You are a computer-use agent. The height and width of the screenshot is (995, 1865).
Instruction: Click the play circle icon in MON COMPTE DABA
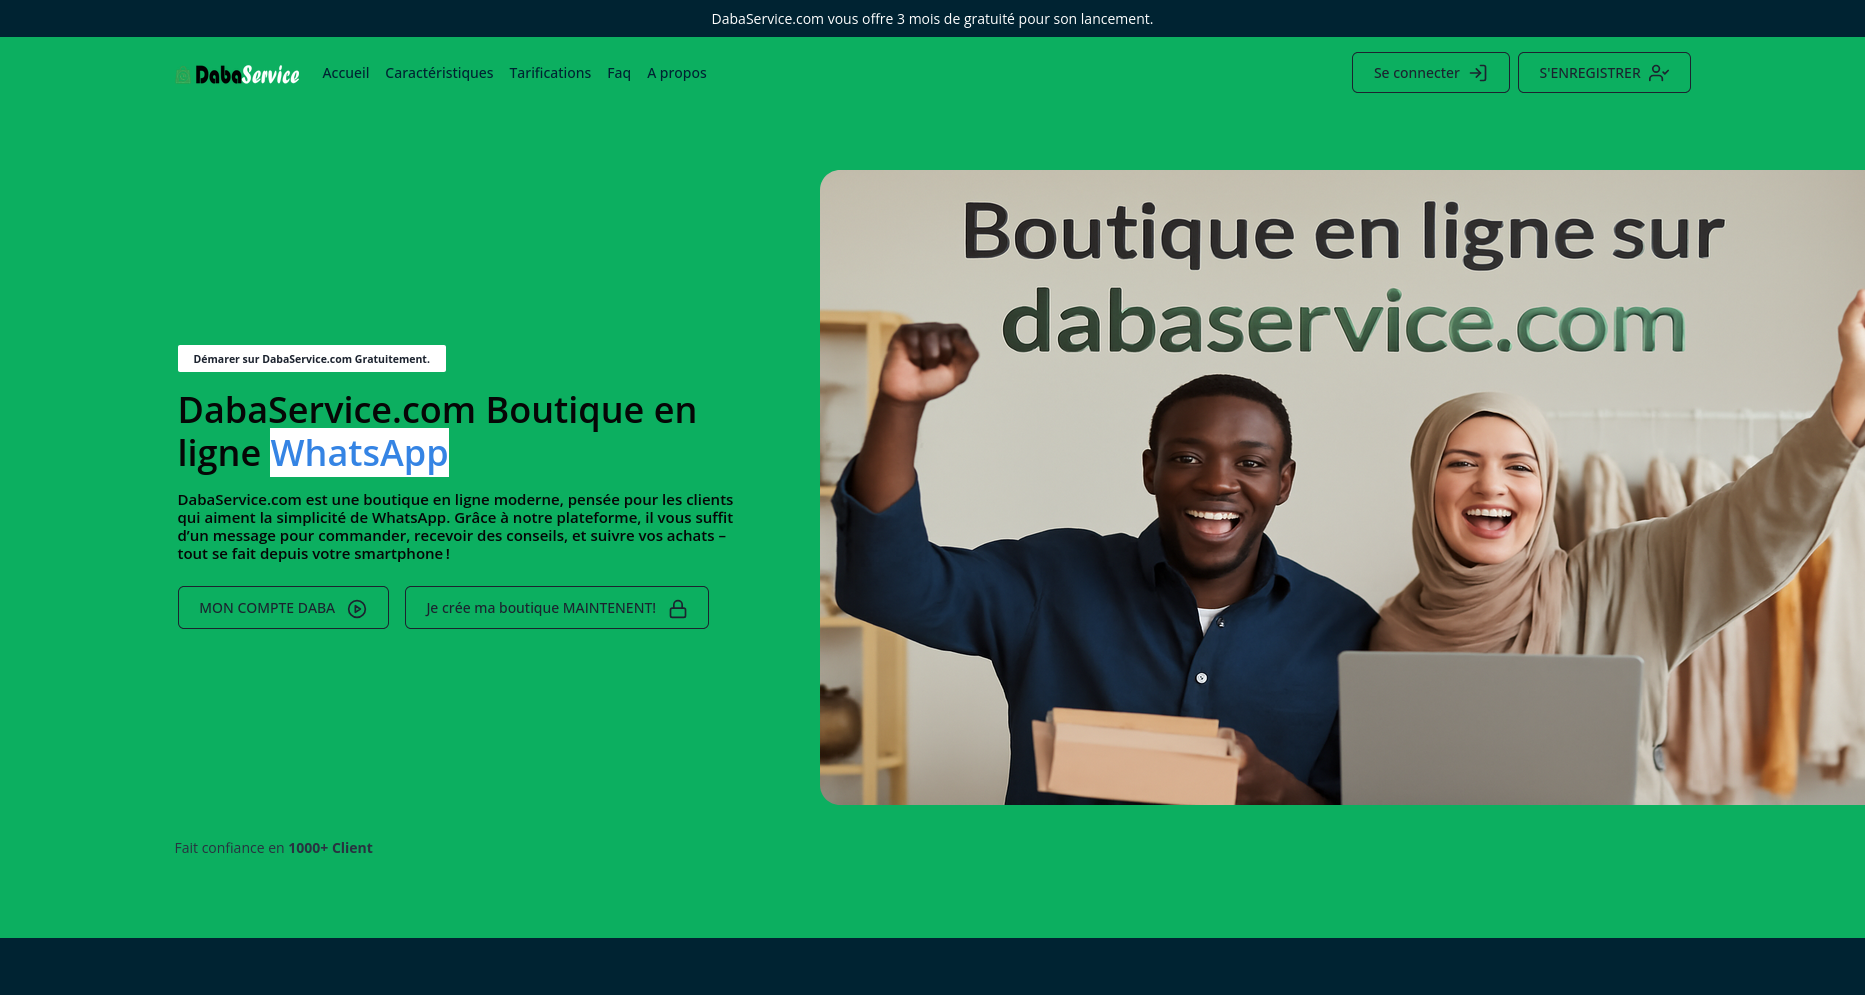[x=357, y=609]
